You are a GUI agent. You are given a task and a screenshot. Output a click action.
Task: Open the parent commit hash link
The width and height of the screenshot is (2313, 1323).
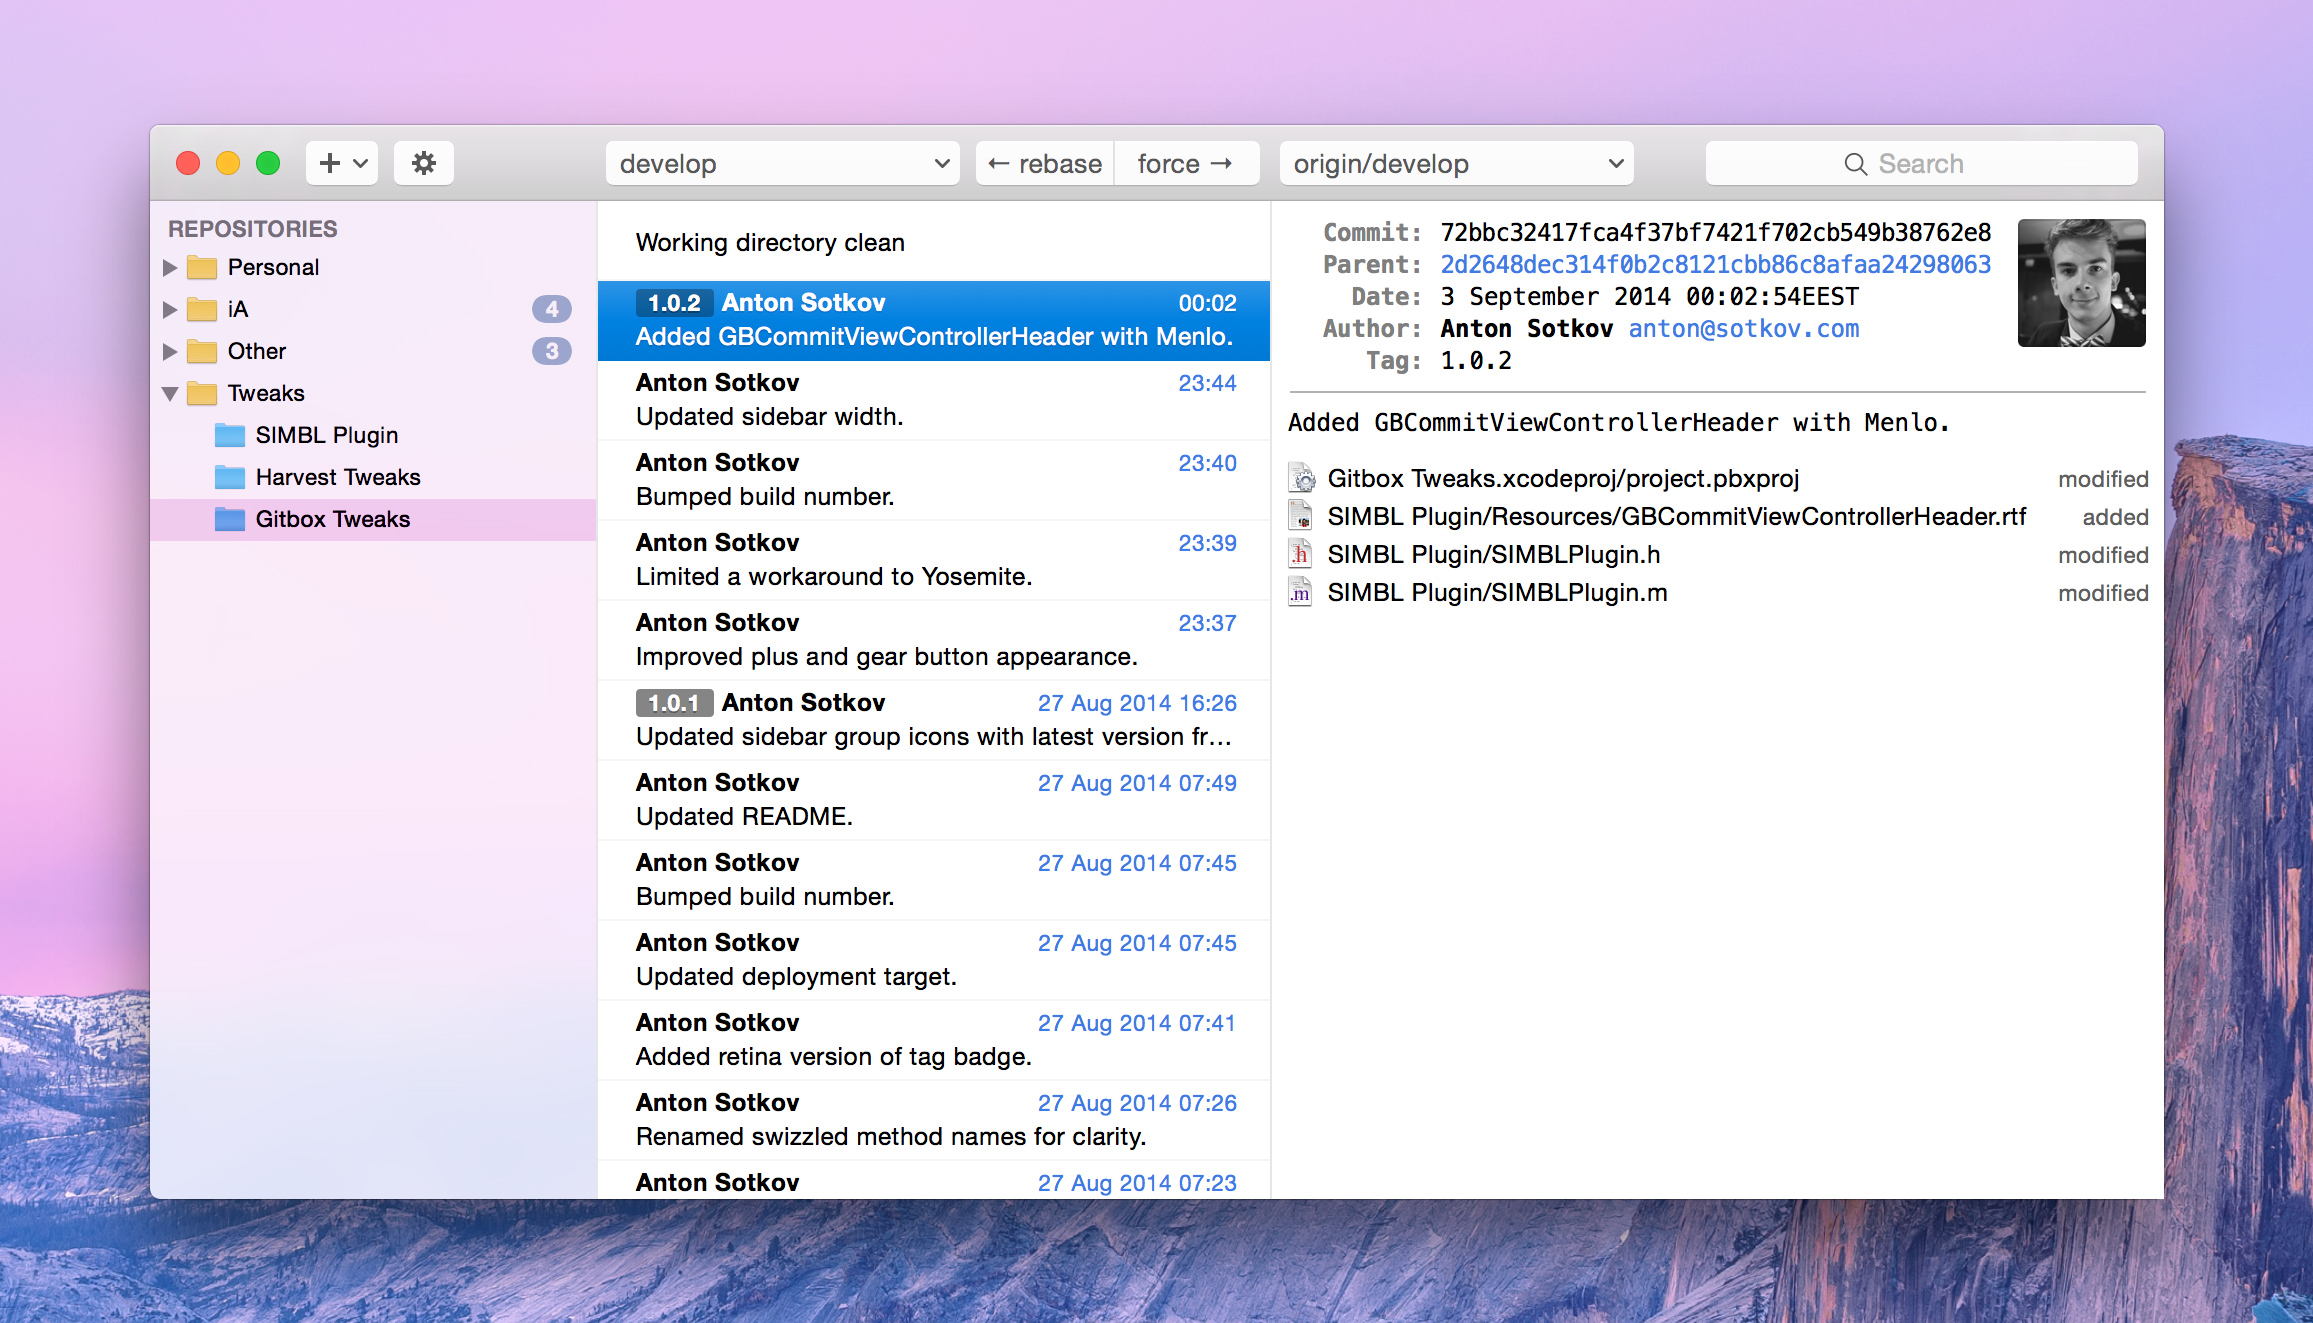(1715, 265)
